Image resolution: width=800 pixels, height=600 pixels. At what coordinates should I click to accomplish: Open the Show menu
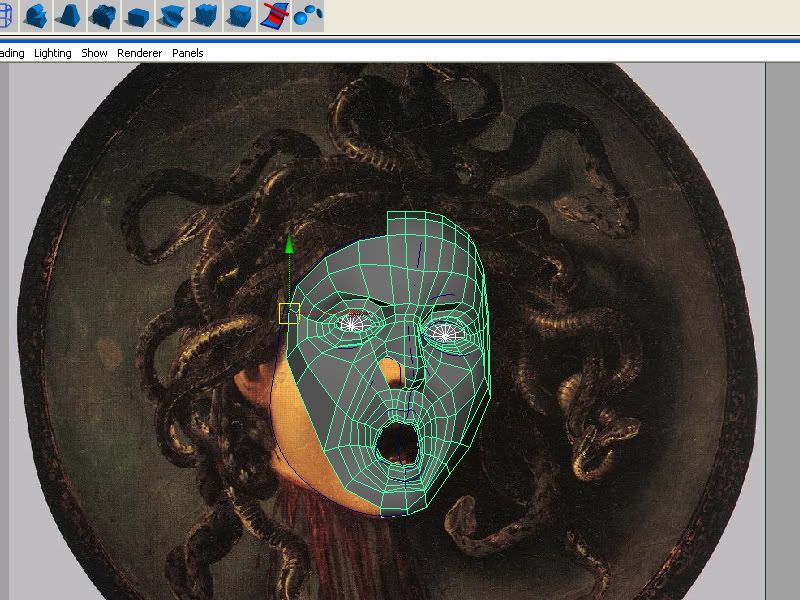(95, 53)
